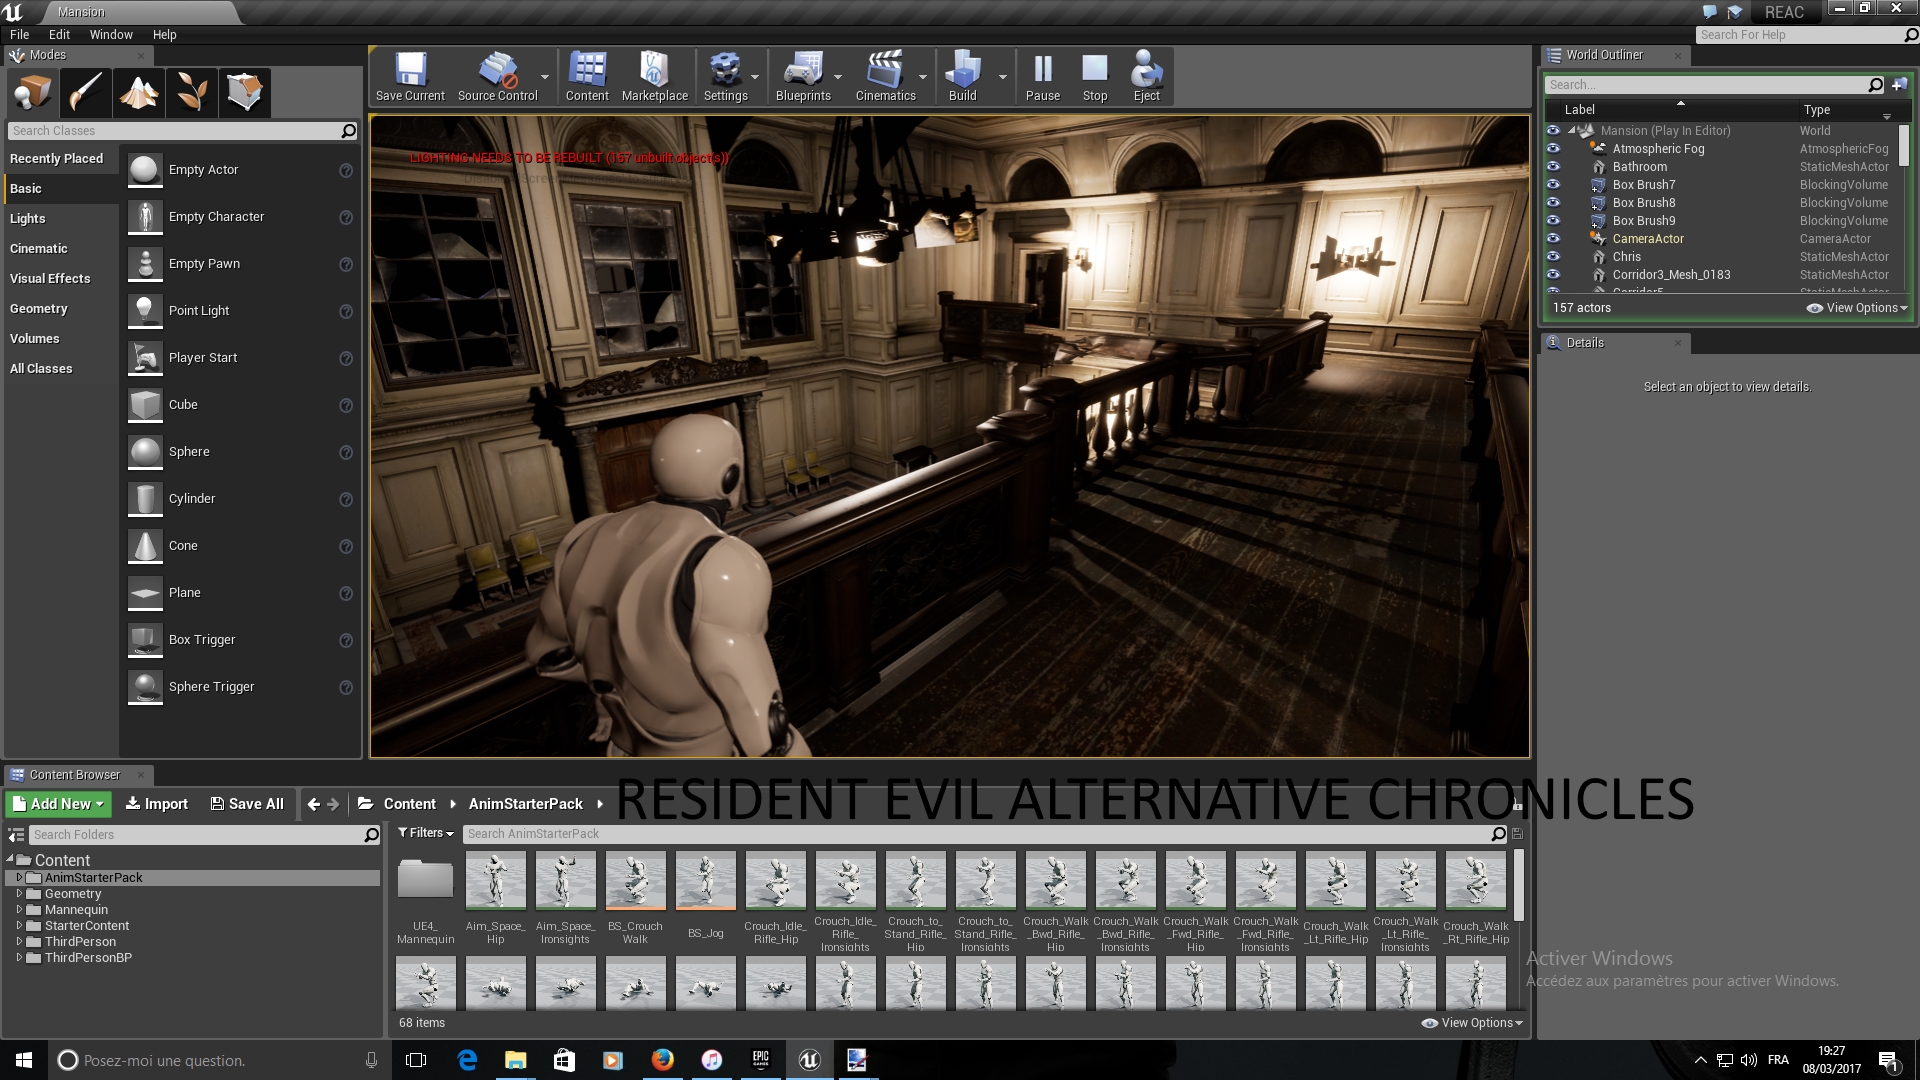Click the Import button
The width and height of the screenshot is (1920, 1080).
(x=156, y=804)
